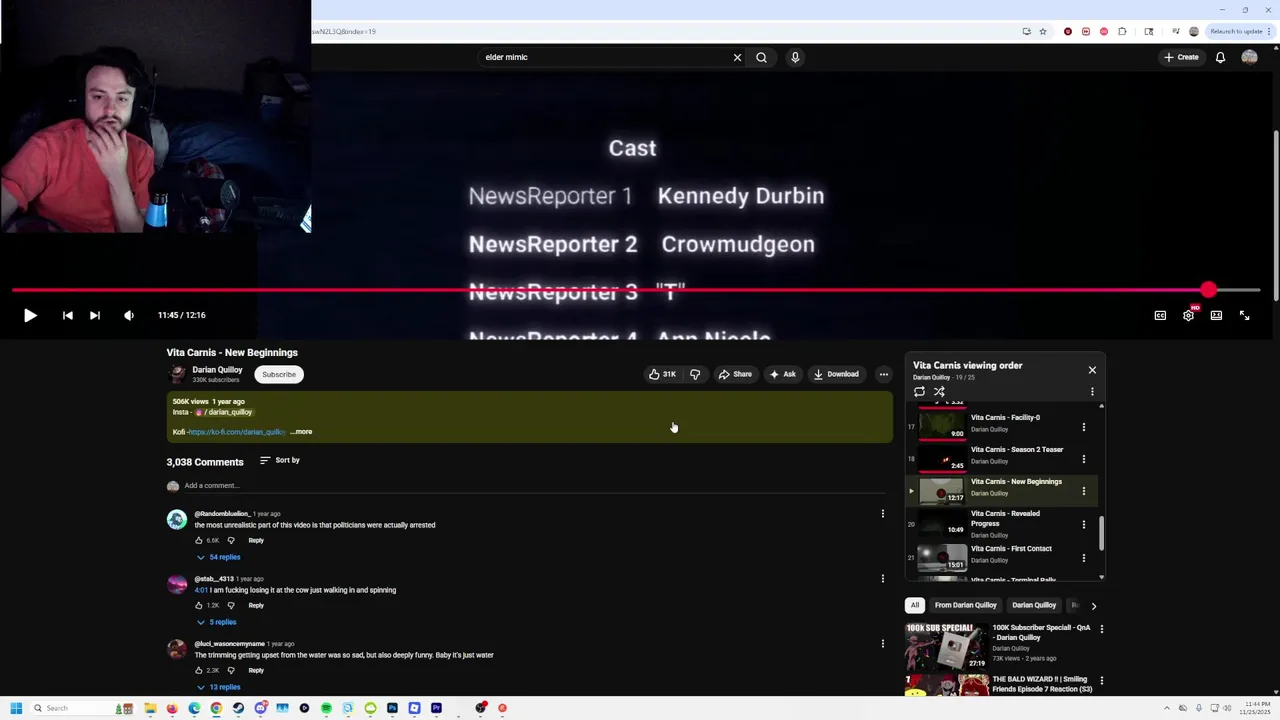Go to the previous playlist video
Viewport: 1280px width, 720px height.
click(x=67, y=315)
